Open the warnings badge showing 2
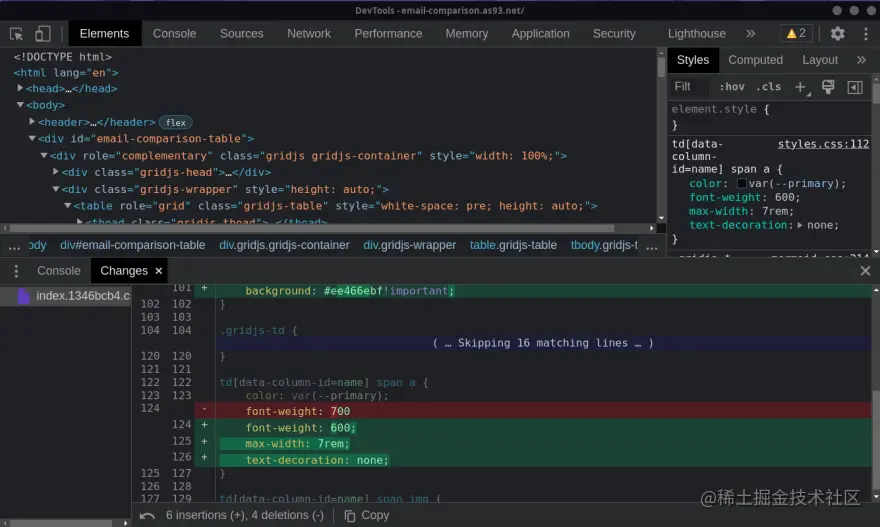Screen dimensions: 880x527 (796, 34)
